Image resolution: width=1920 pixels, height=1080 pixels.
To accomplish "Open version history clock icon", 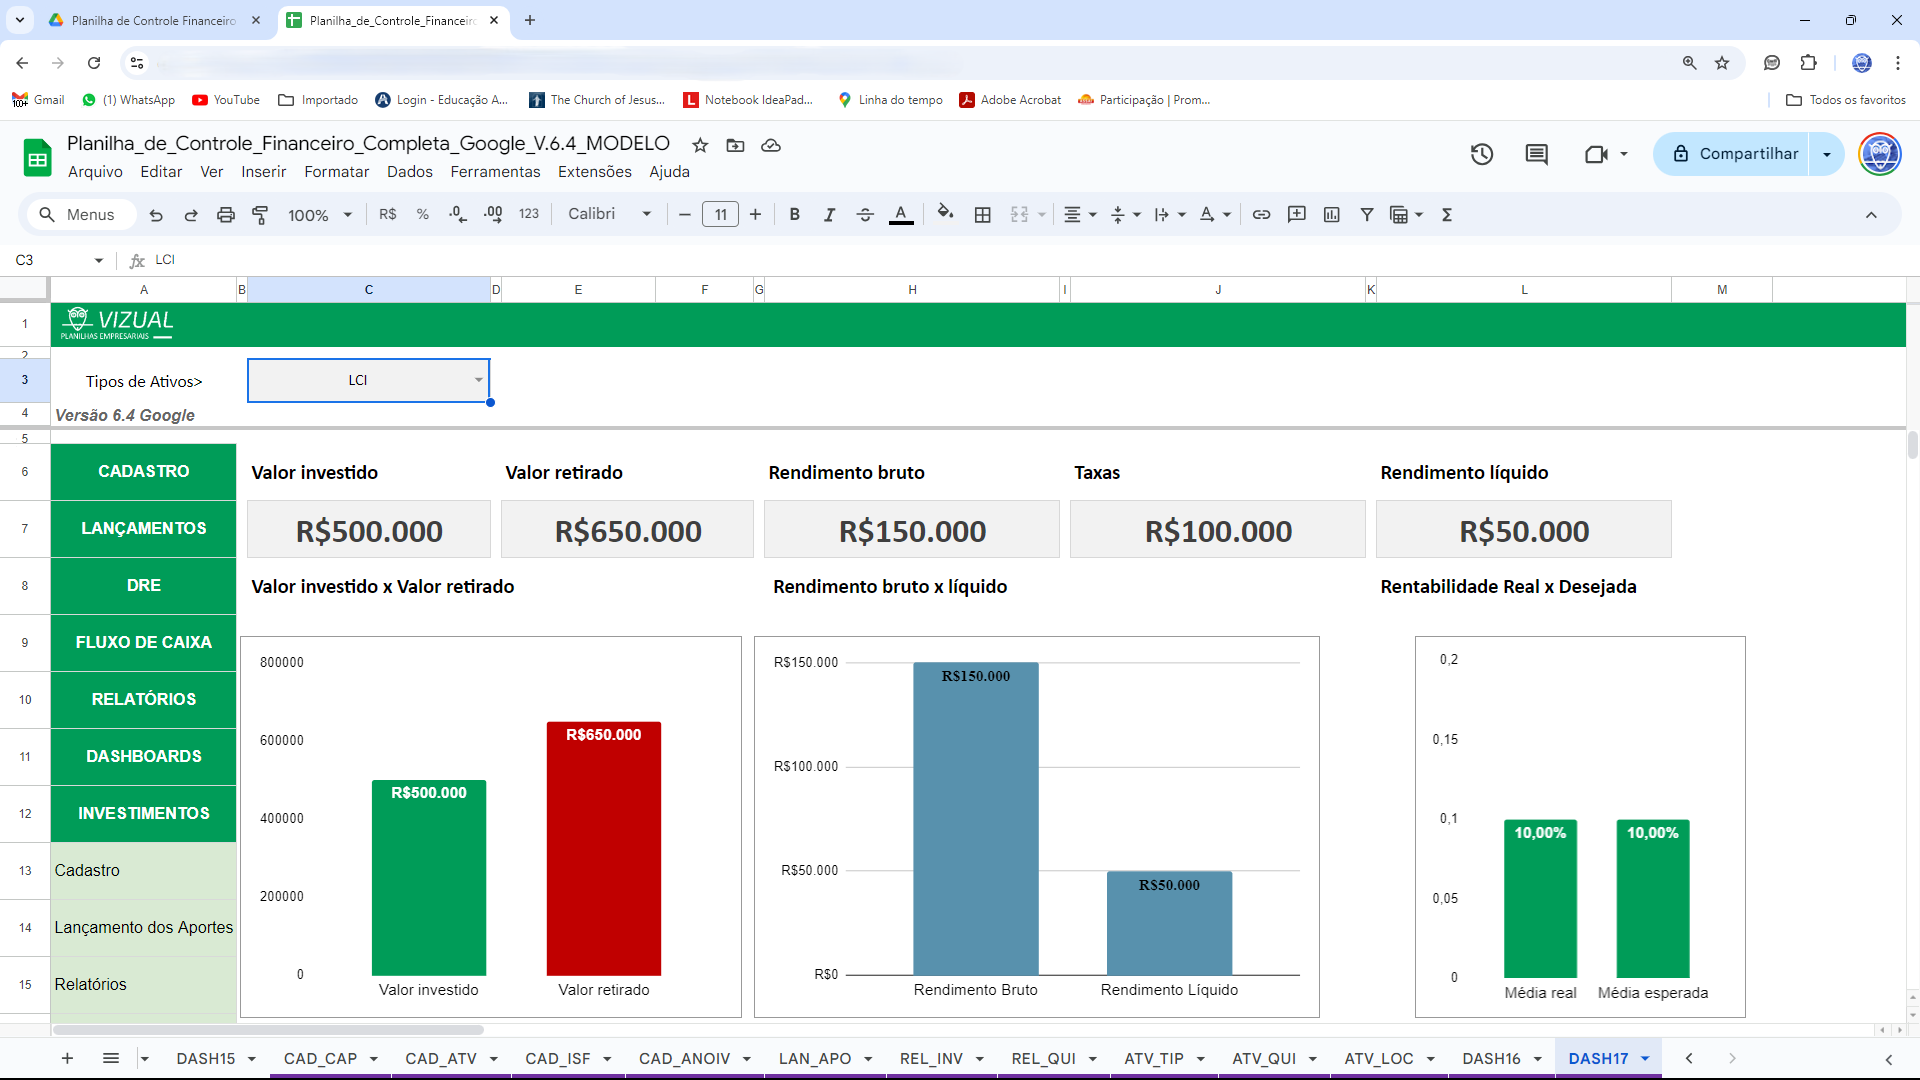I will click(x=1481, y=154).
